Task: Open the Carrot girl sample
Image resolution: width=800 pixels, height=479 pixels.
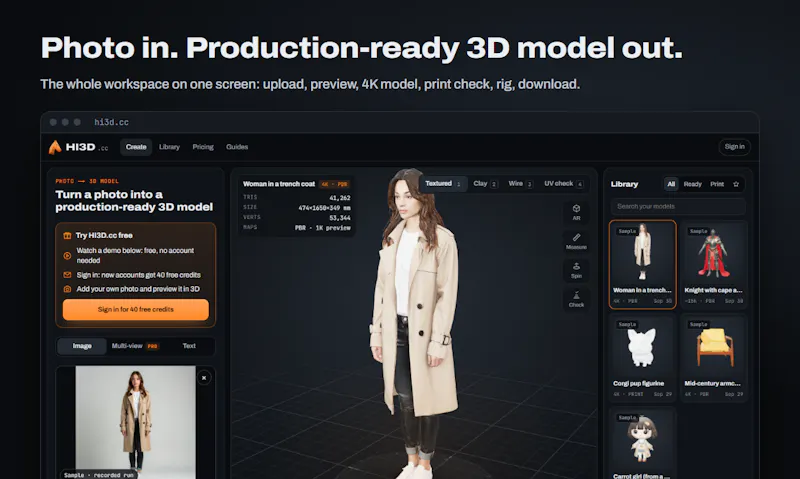Action: (x=642, y=444)
